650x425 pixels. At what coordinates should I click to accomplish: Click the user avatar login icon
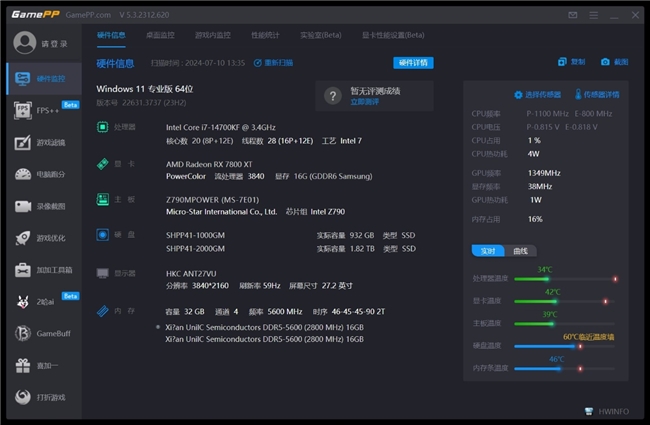(25, 43)
